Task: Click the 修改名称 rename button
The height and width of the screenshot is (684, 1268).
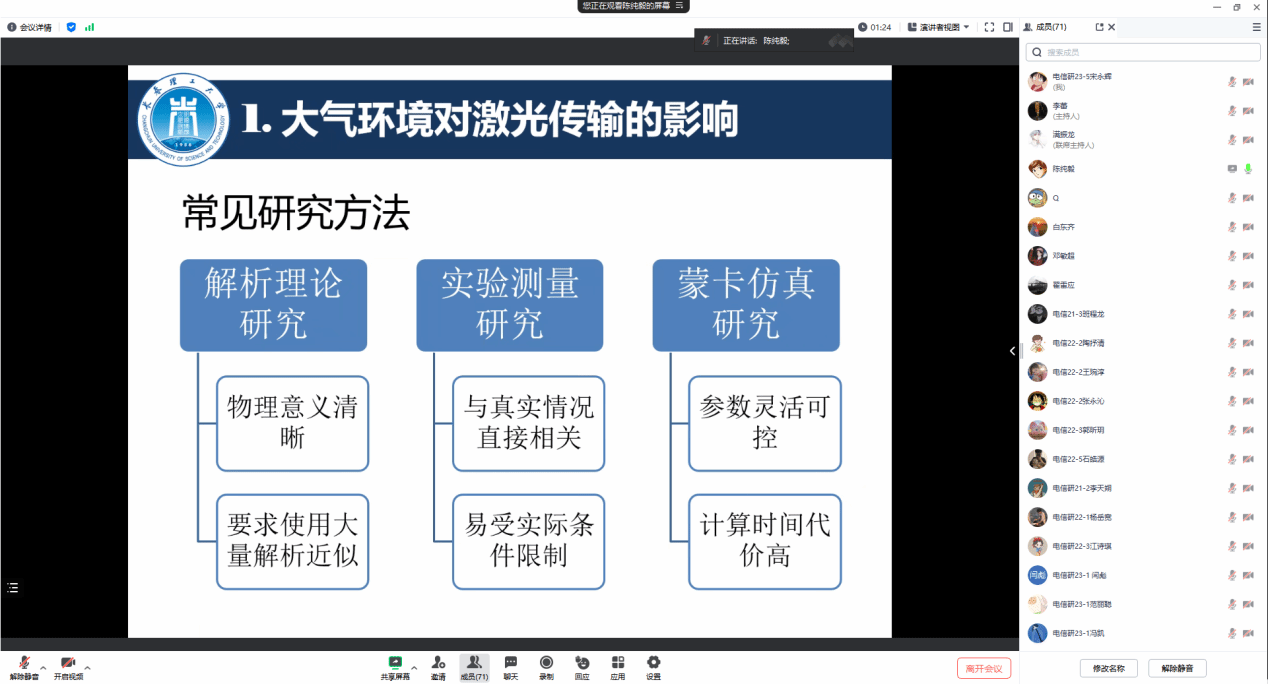Action: [x=1108, y=668]
